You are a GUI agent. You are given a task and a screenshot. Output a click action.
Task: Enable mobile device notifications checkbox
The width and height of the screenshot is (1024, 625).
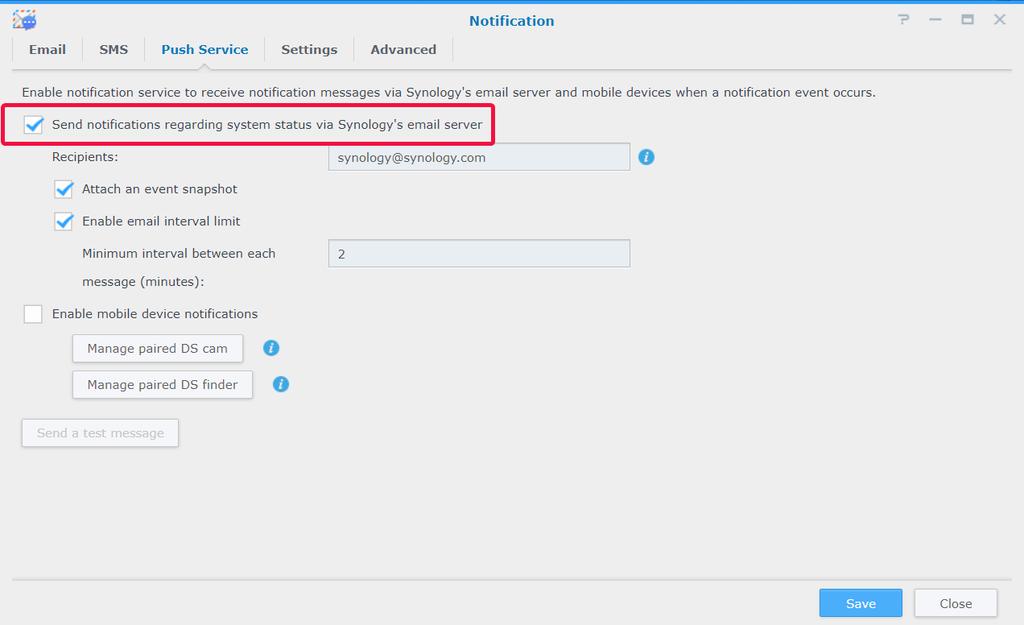click(33, 314)
